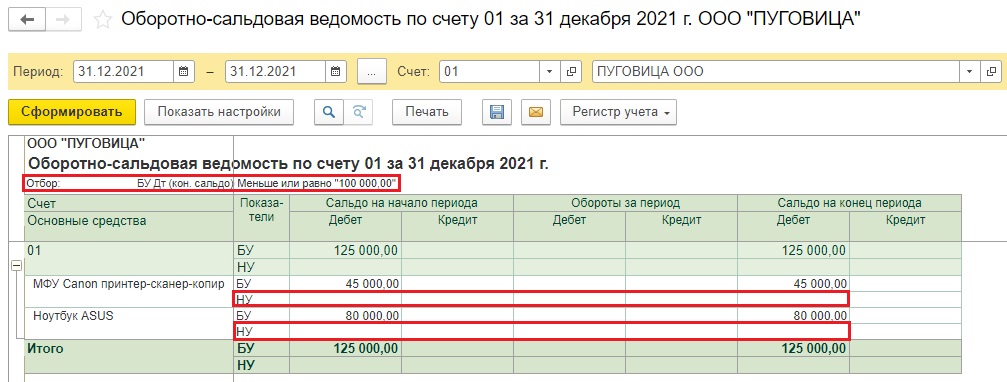
Task: Open the account 01 open-form icon
Action: point(571,72)
